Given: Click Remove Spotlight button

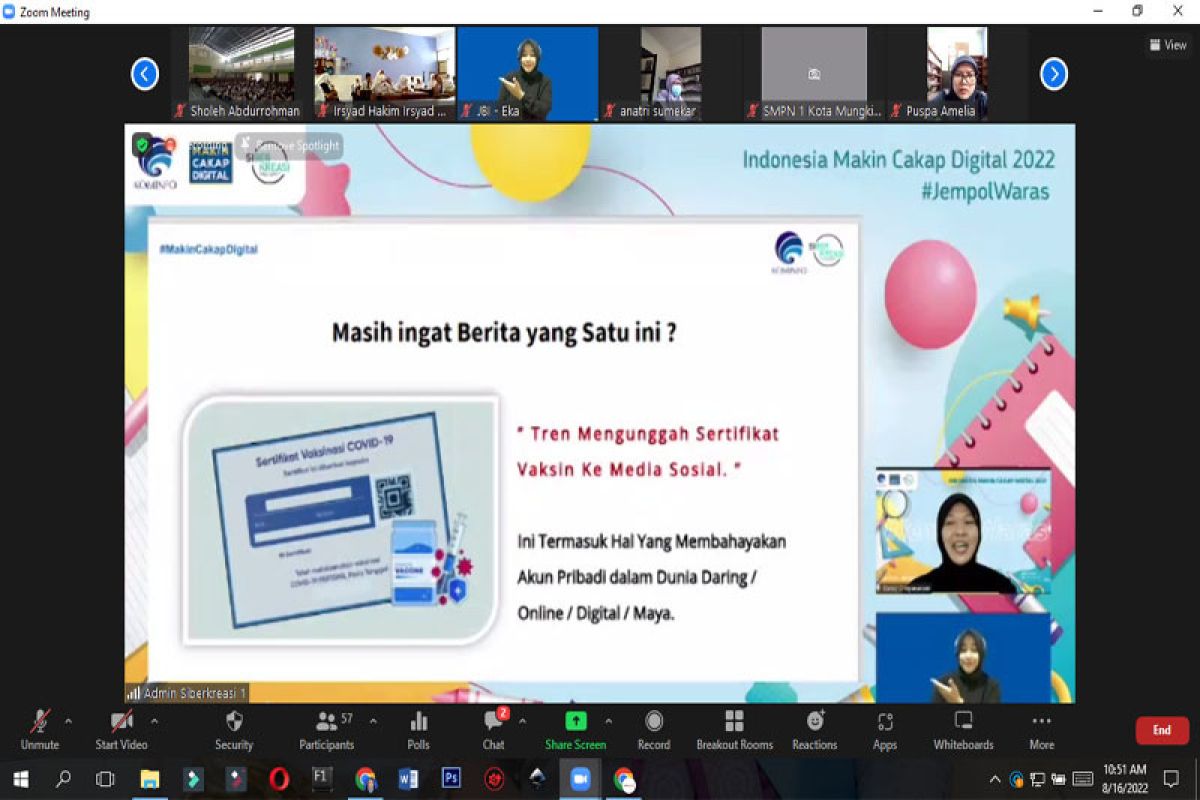Looking at the screenshot, I should (x=290, y=146).
